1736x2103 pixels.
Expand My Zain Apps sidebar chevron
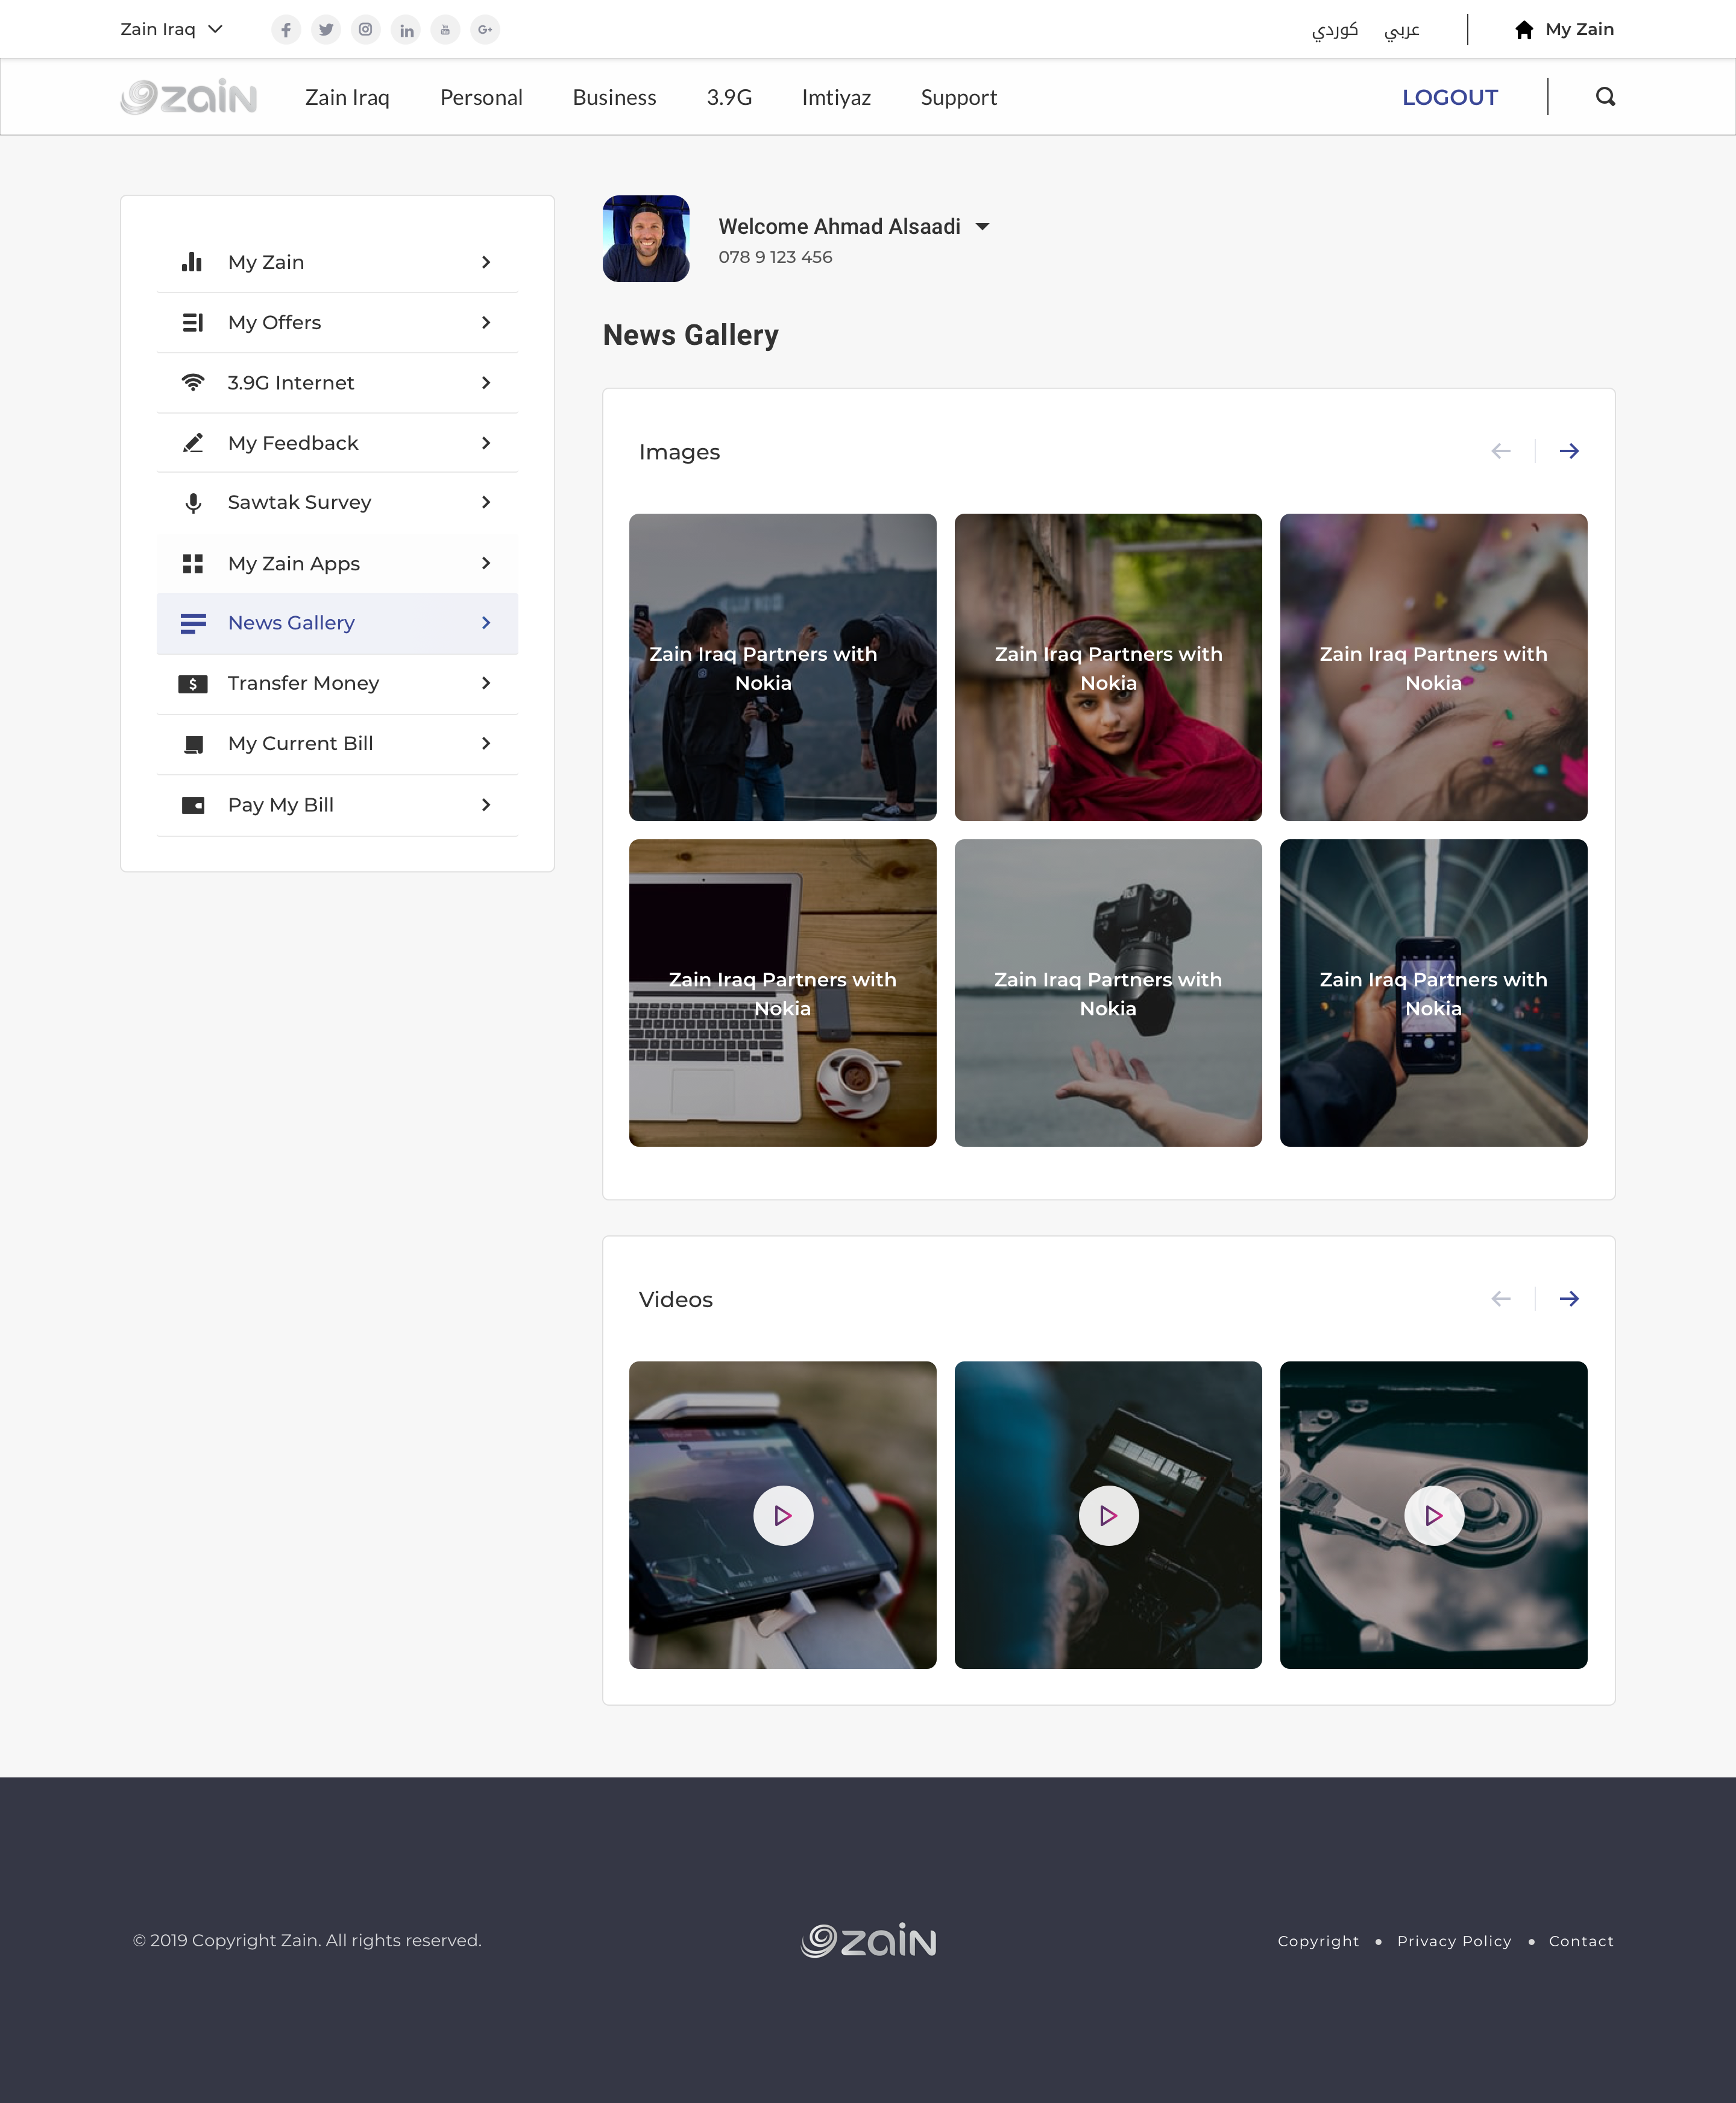pyautogui.click(x=486, y=563)
